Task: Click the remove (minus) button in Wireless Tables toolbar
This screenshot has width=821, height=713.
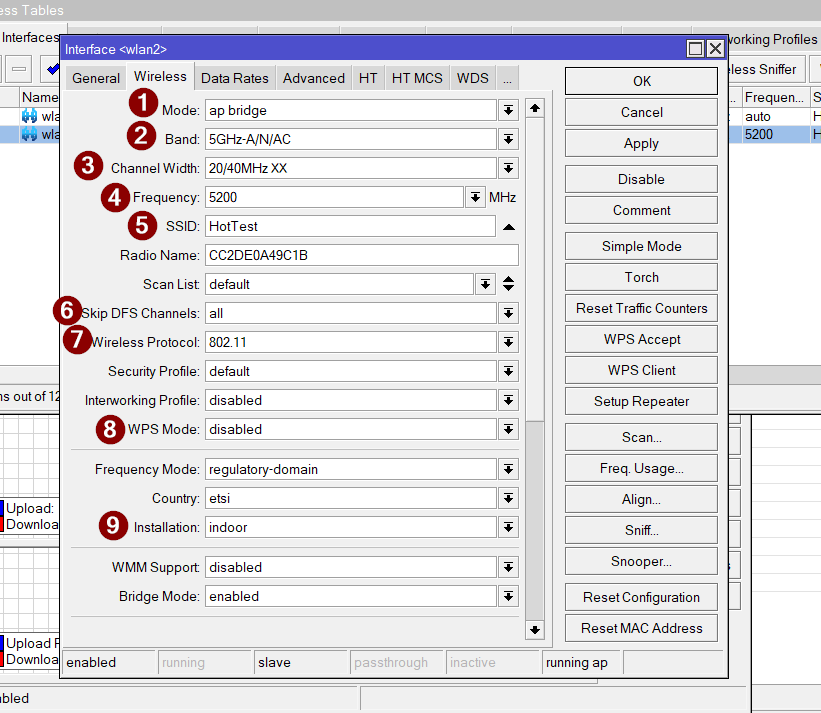Action: pyautogui.click(x=19, y=69)
